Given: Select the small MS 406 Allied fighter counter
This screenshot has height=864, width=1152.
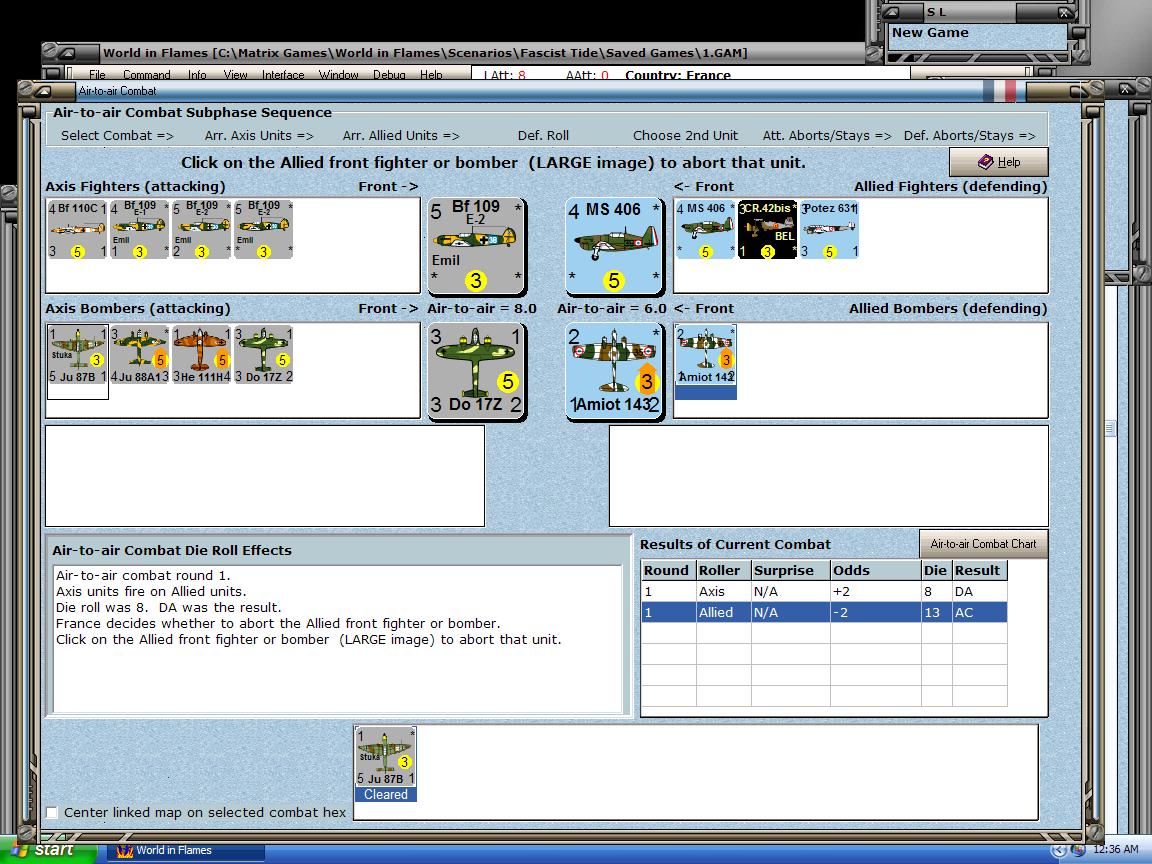Looking at the screenshot, I should [705, 229].
